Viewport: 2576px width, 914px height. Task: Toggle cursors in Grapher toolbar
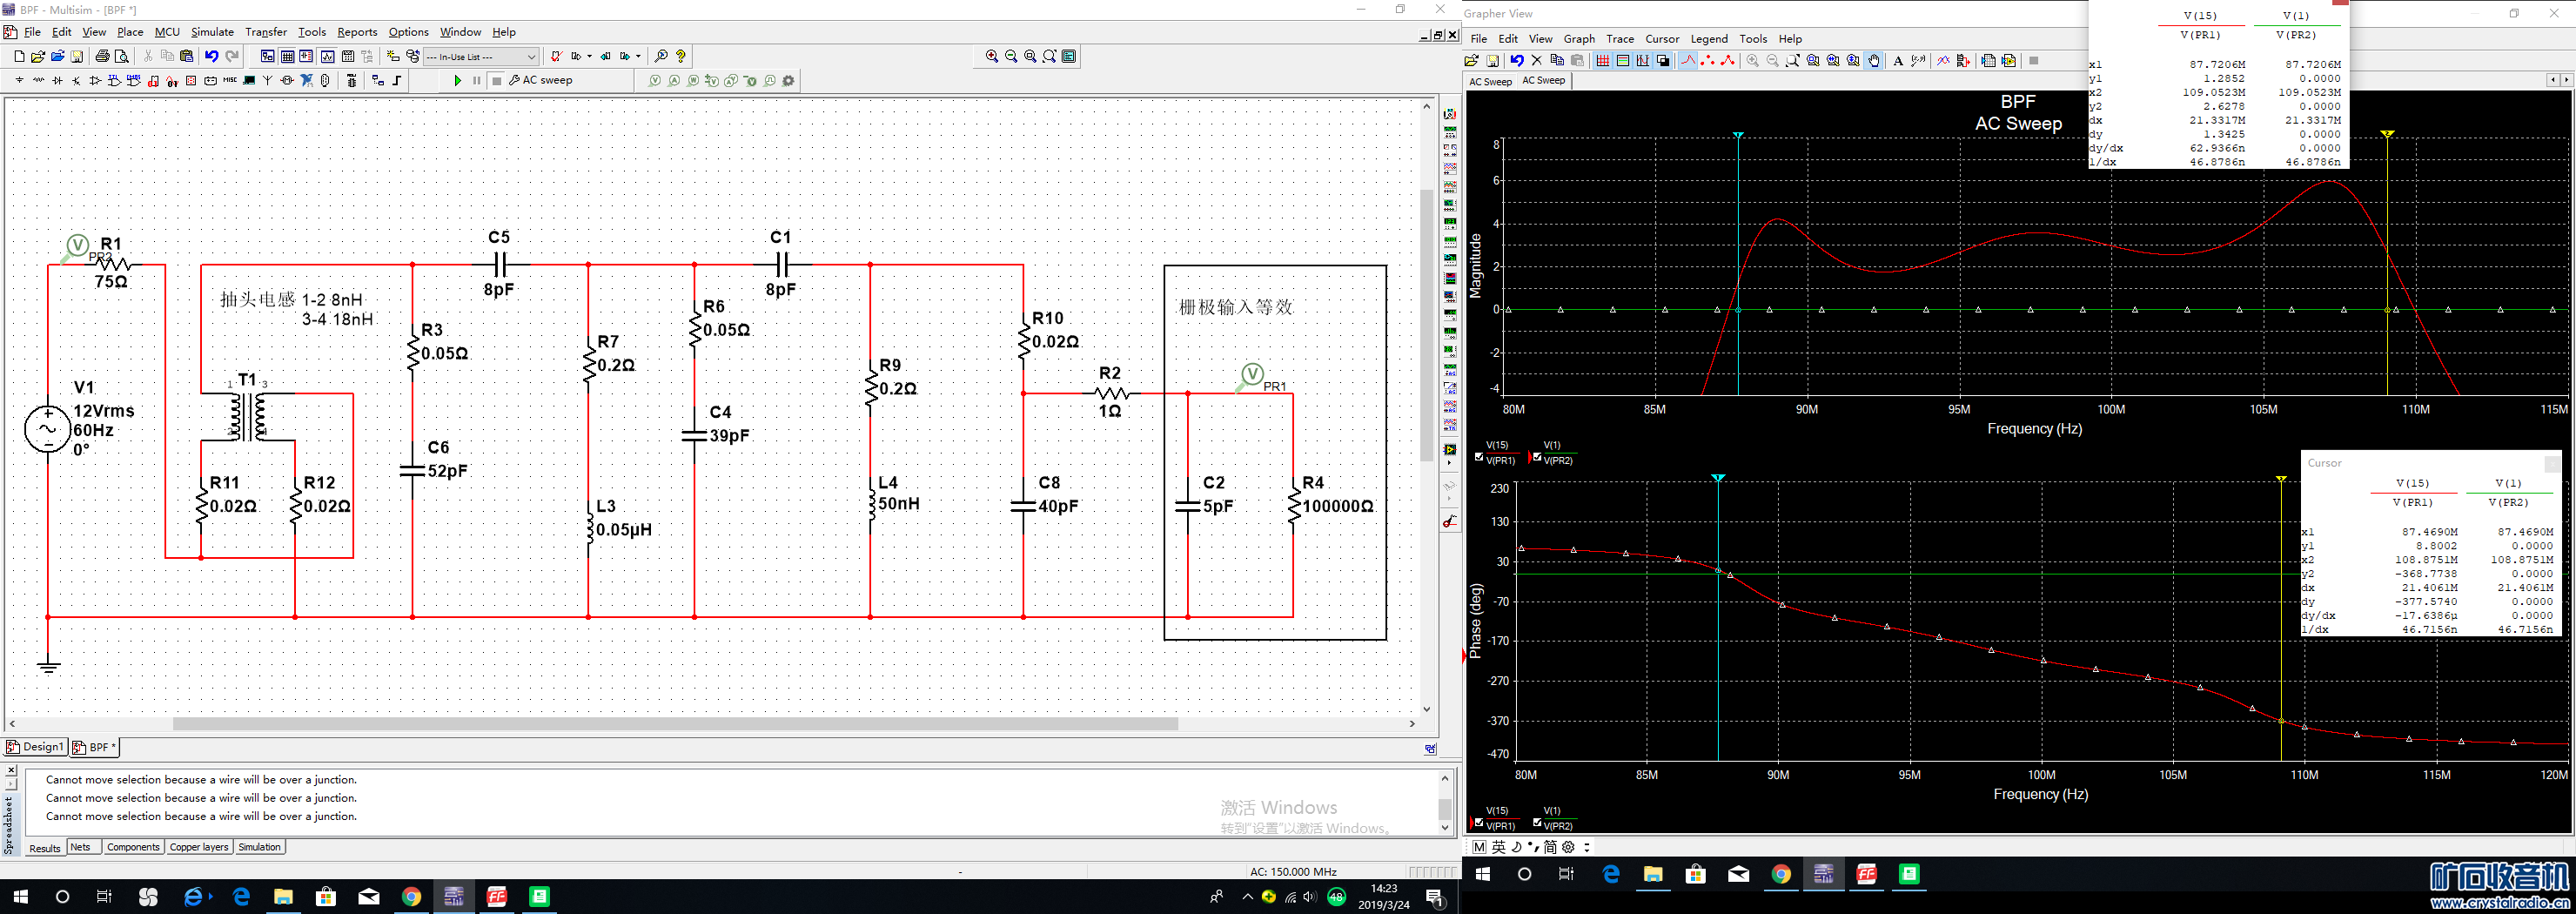(x=1643, y=61)
